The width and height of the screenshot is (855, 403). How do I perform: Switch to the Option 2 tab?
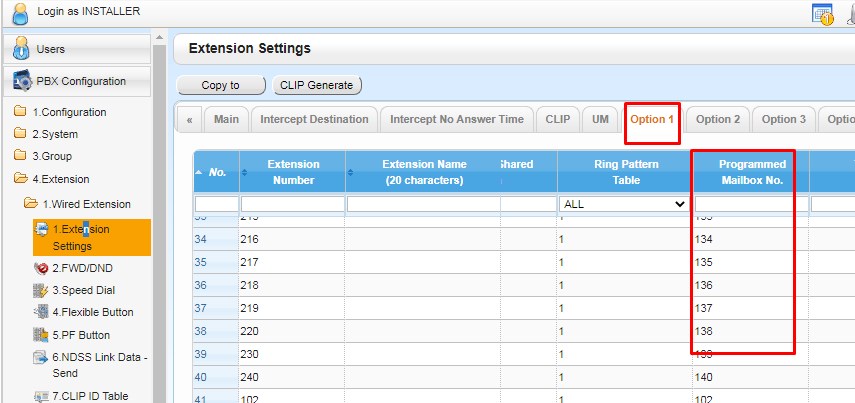point(718,119)
